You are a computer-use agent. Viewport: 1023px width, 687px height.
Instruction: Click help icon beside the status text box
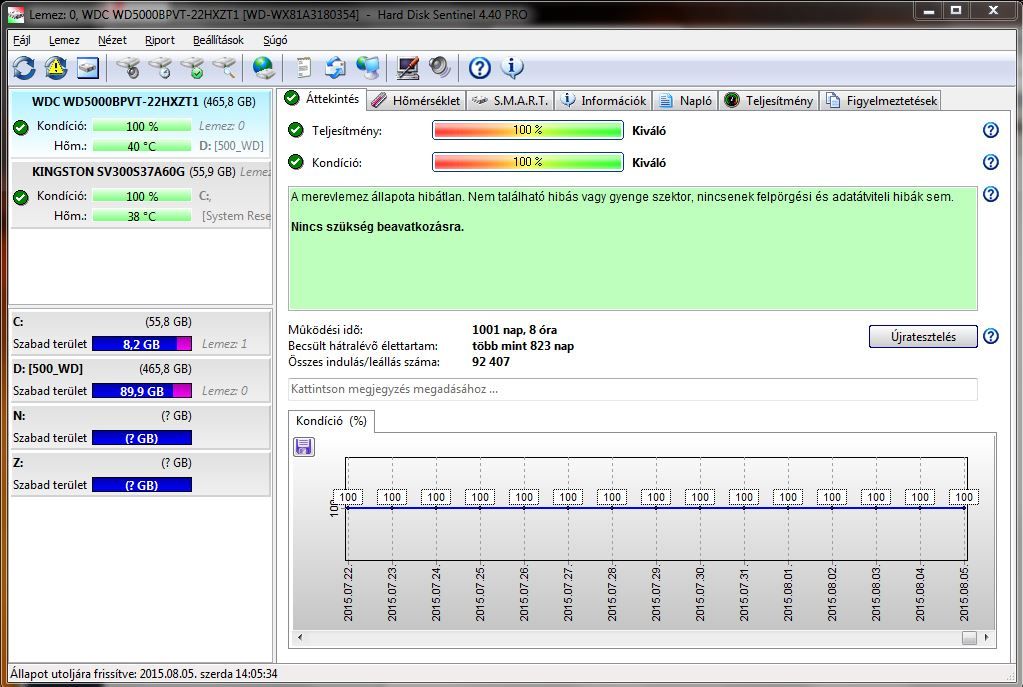990,194
